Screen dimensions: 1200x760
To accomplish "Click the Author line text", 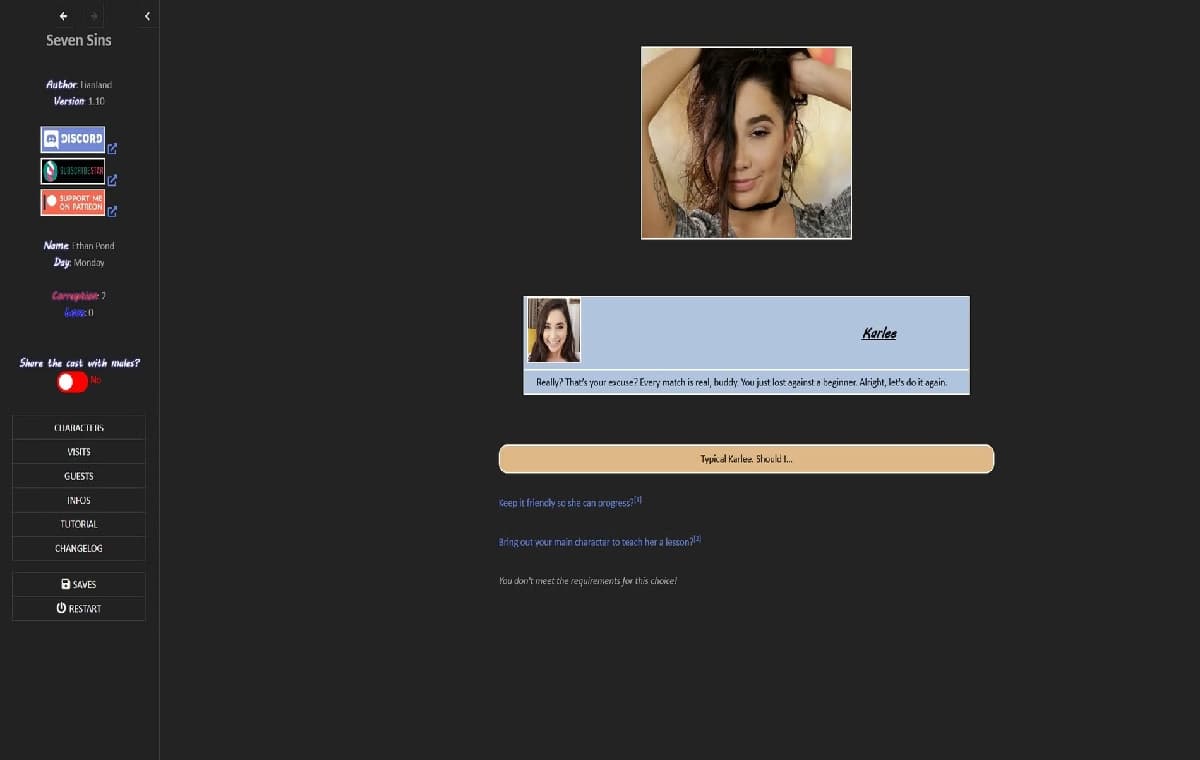I will [79, 85].
